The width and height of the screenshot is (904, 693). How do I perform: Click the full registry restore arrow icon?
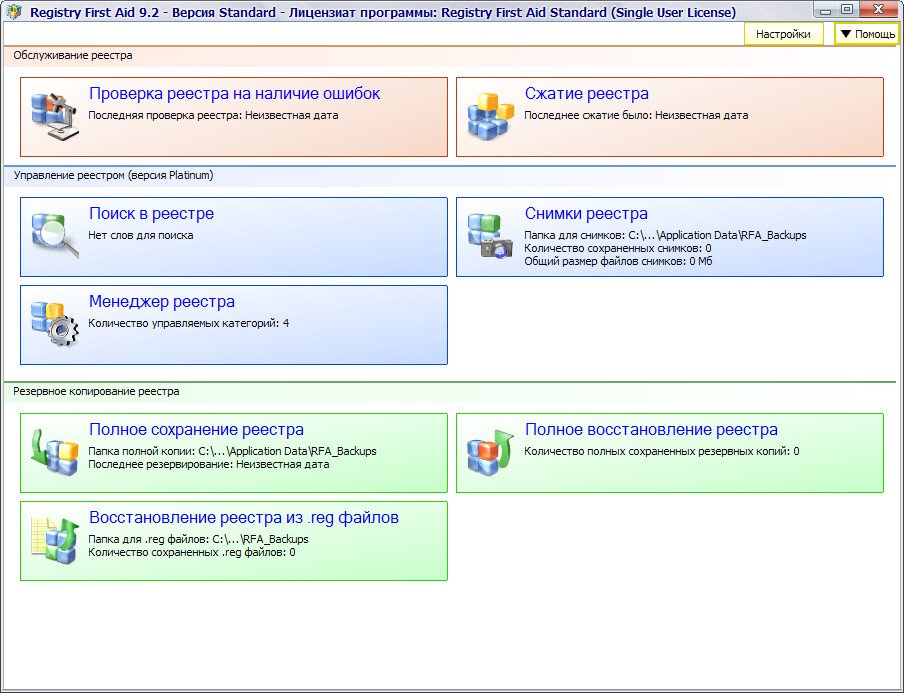(x=491, y=452)
